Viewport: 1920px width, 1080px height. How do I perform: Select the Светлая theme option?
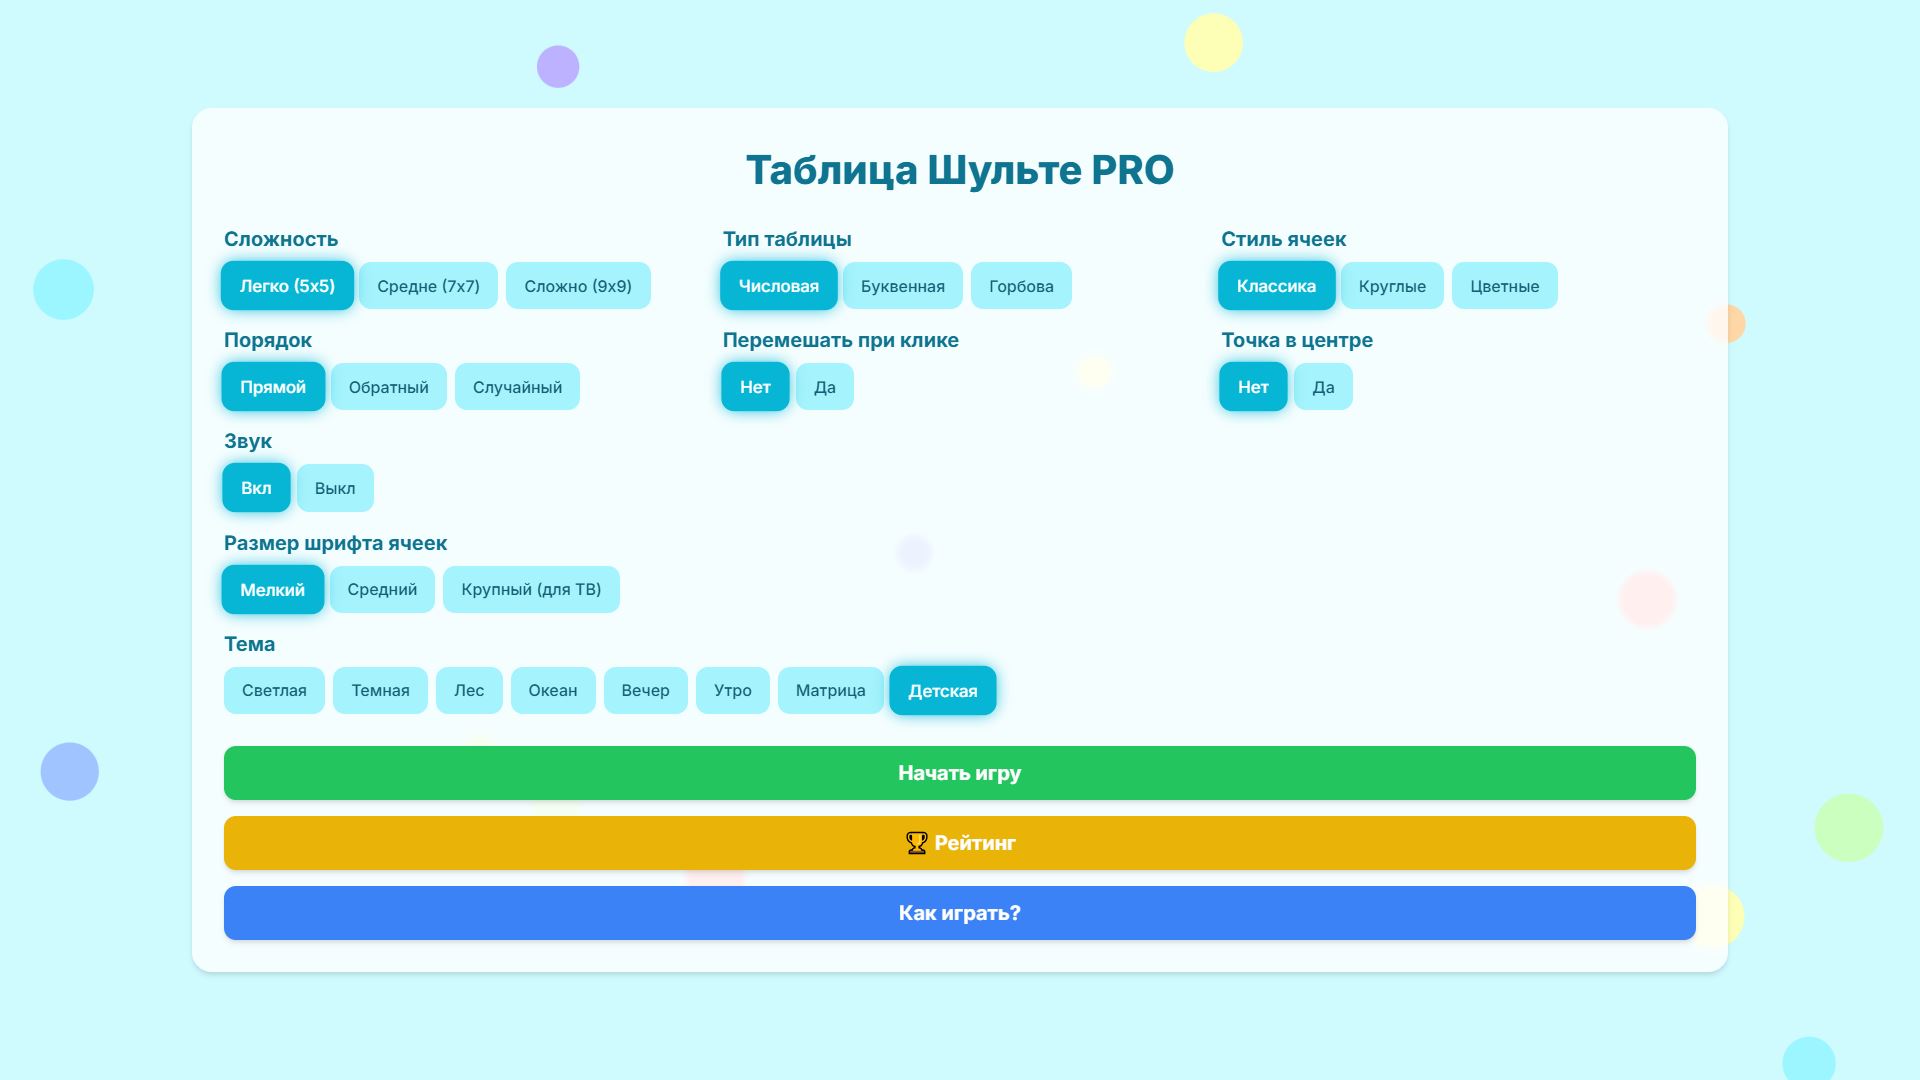point(273,690)
